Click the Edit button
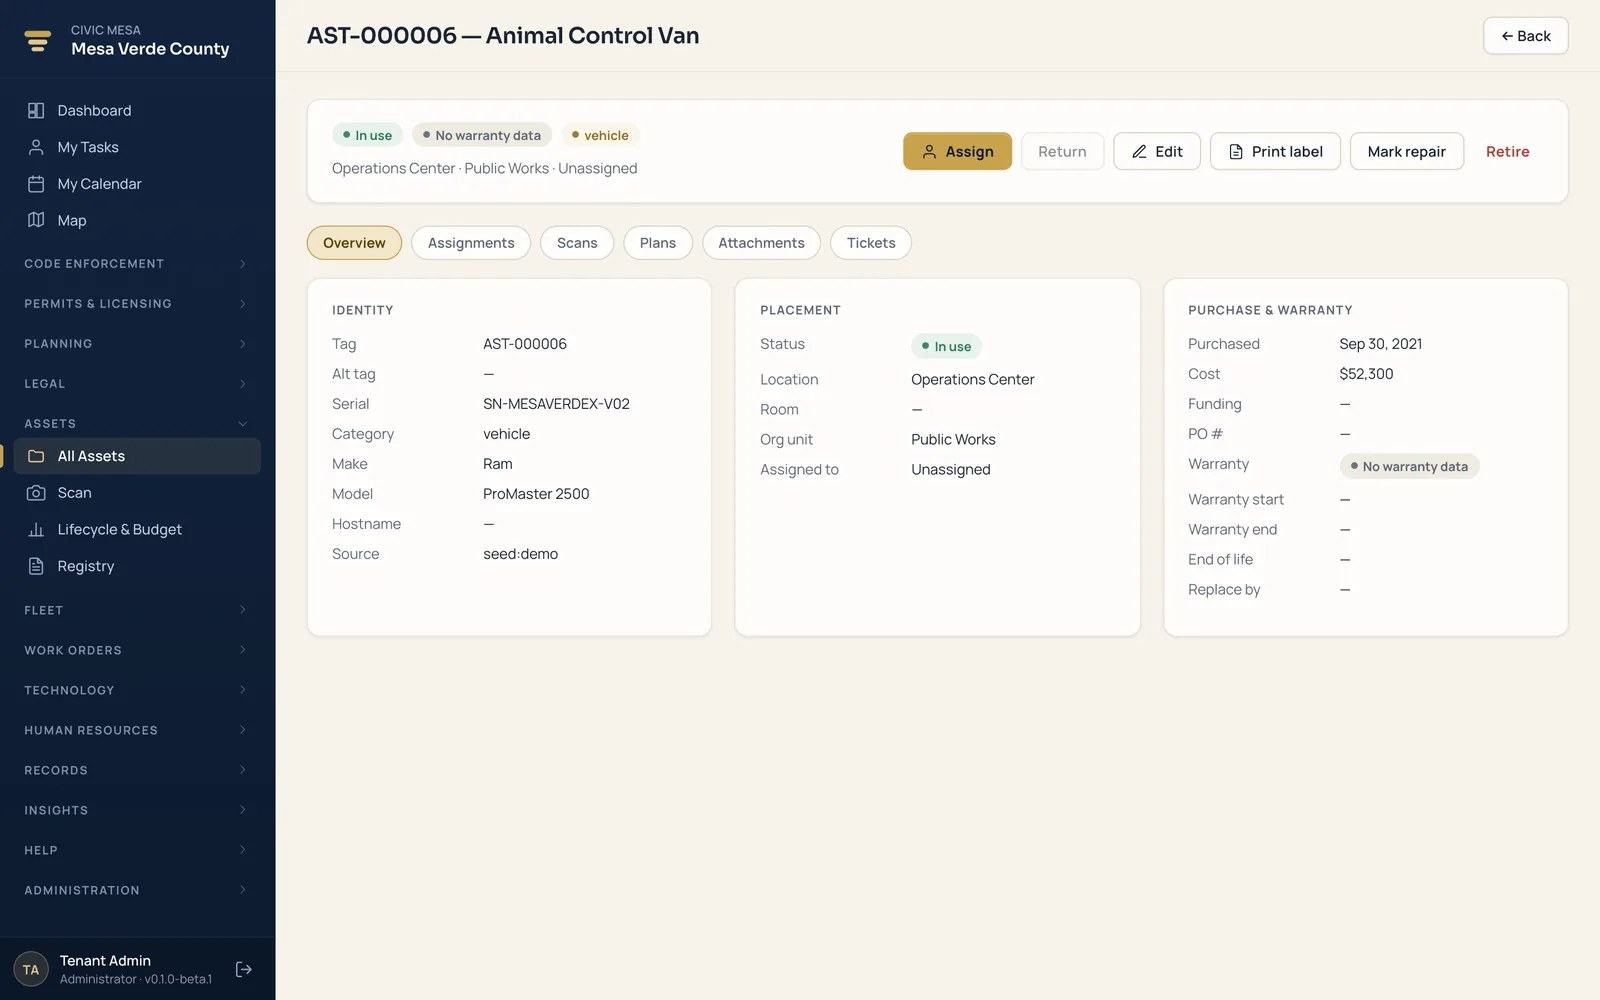The height and width of the screenshot is (1000, 1600). pos(1157,151)
